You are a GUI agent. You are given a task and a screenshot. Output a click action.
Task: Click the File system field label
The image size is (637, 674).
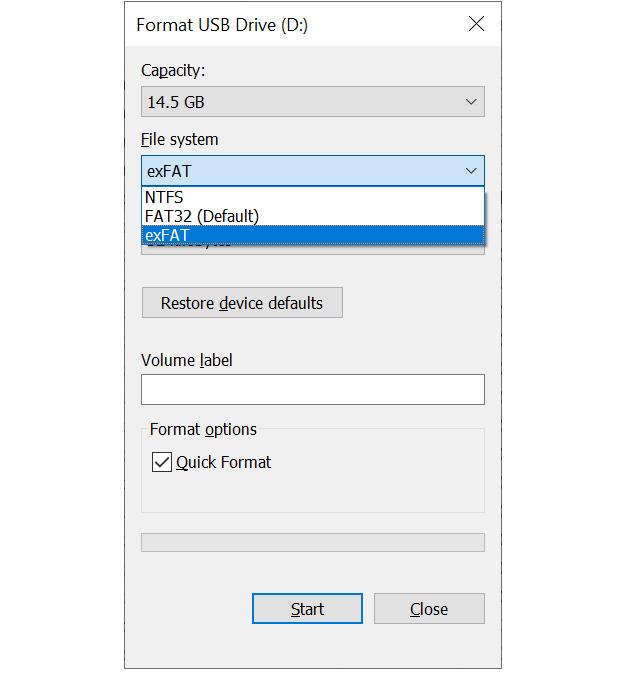point(180,140)
